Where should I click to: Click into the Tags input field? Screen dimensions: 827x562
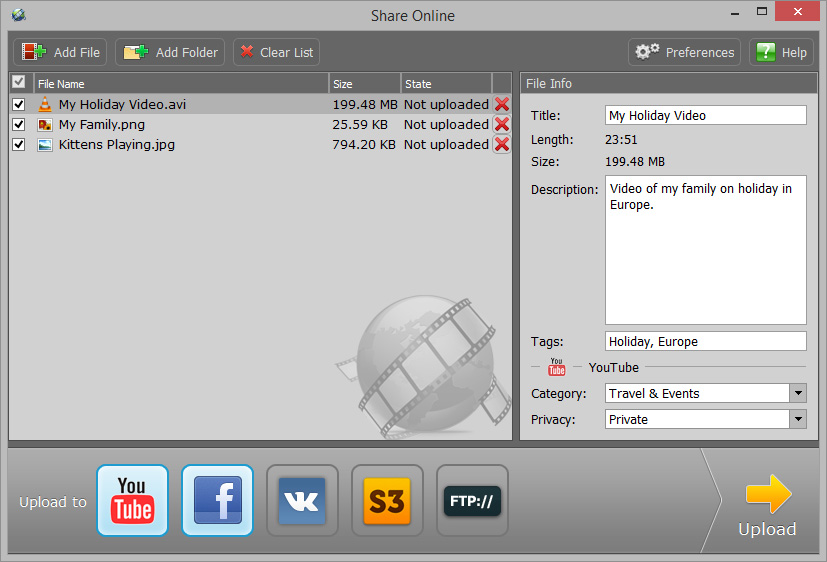pyautogui.click(x=705, y=341)
